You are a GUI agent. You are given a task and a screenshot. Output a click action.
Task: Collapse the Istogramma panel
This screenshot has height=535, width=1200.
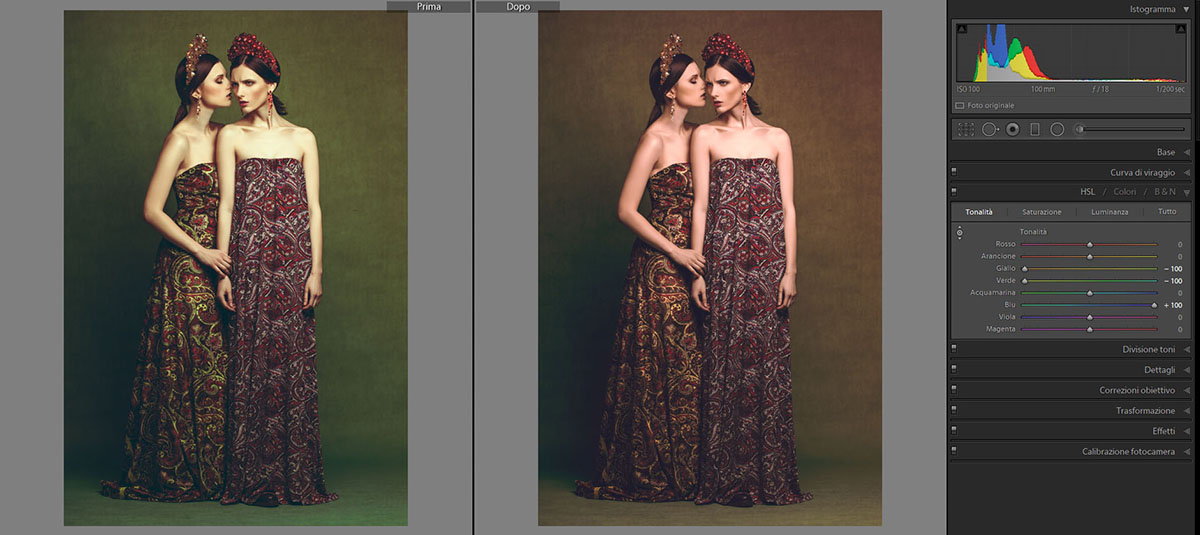[1186, 8]
